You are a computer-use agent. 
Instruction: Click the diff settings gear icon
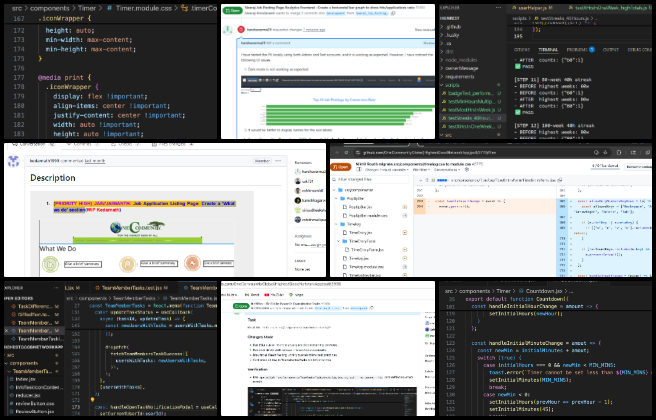467,170
